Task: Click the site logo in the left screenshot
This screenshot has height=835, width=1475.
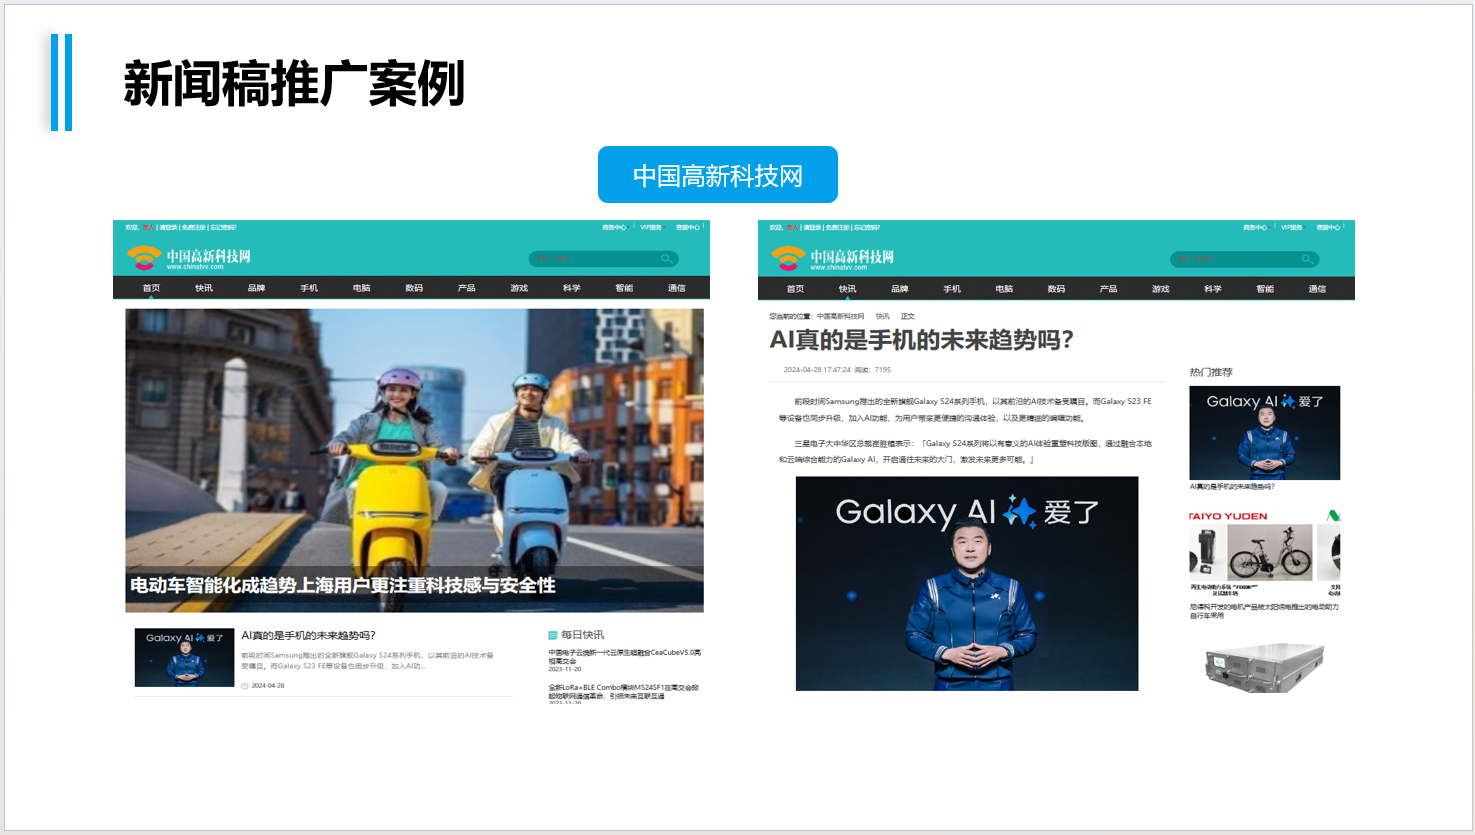Action: point(189,258)
